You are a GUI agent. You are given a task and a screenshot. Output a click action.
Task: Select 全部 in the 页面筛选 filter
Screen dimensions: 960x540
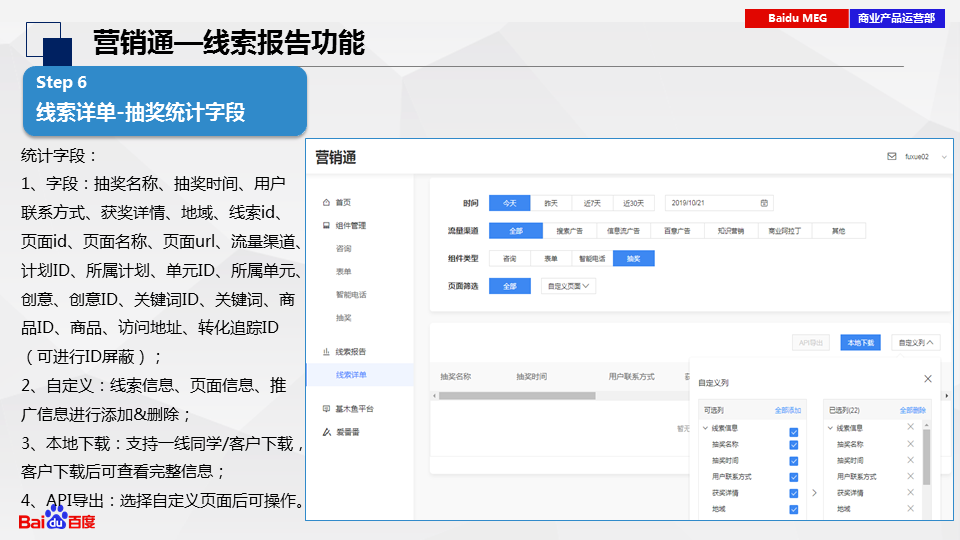coord(509,286)
